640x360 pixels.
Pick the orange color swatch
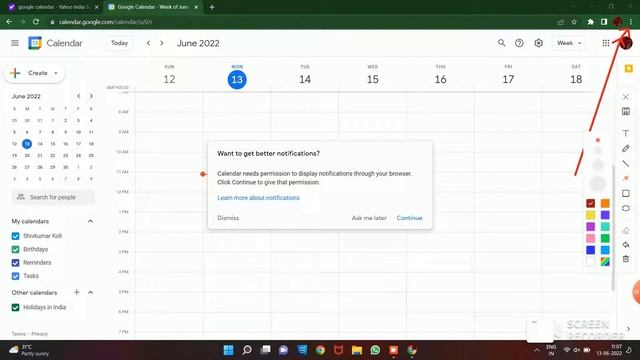(605, 203)
